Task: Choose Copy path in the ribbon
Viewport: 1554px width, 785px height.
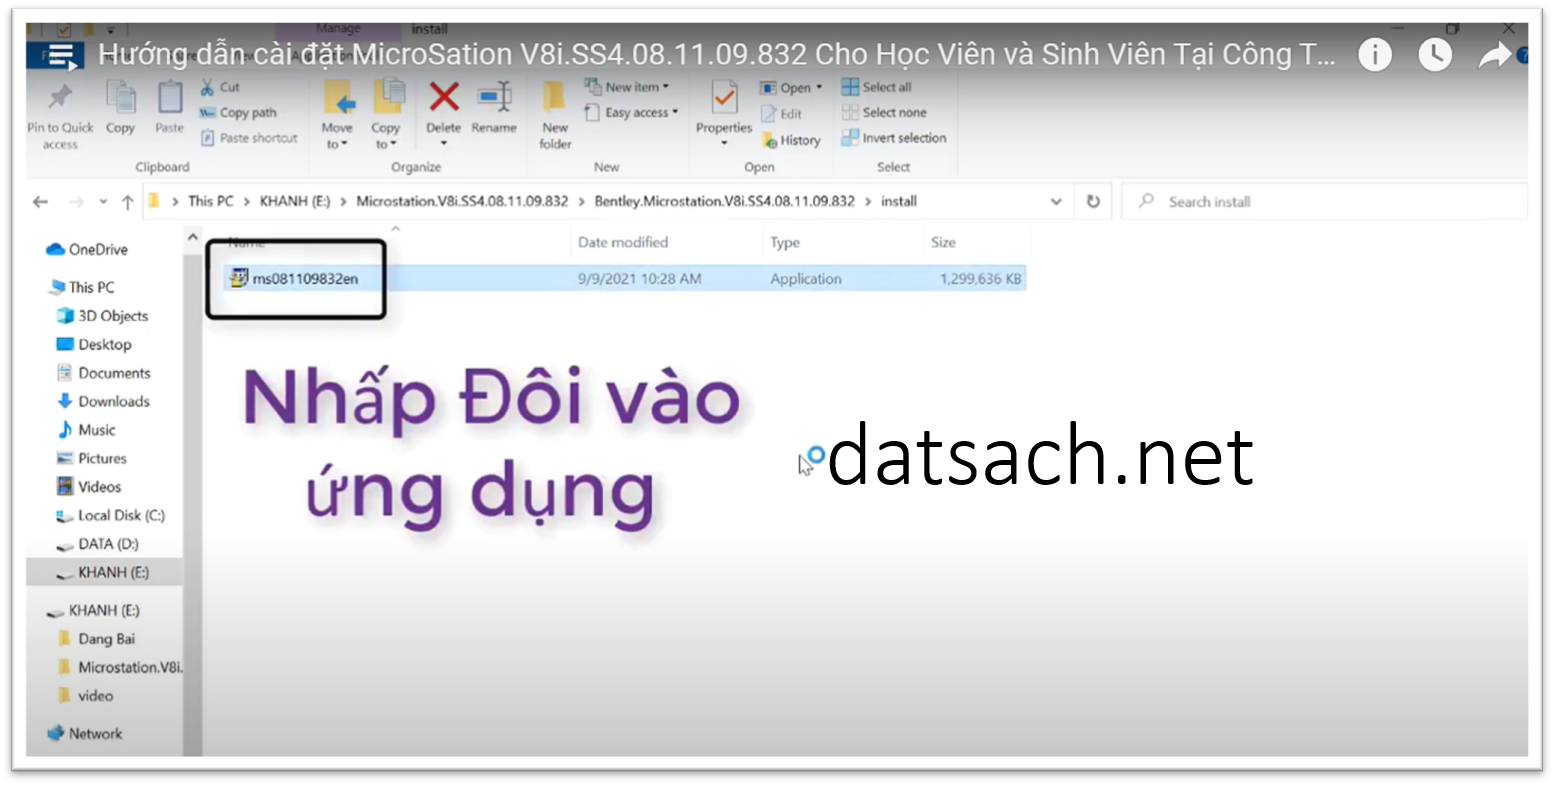Action: pos(238,113)
